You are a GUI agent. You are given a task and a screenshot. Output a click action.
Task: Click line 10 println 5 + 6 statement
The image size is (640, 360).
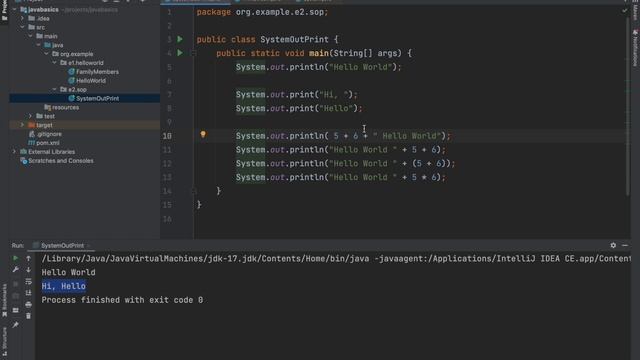pos(343,136)
